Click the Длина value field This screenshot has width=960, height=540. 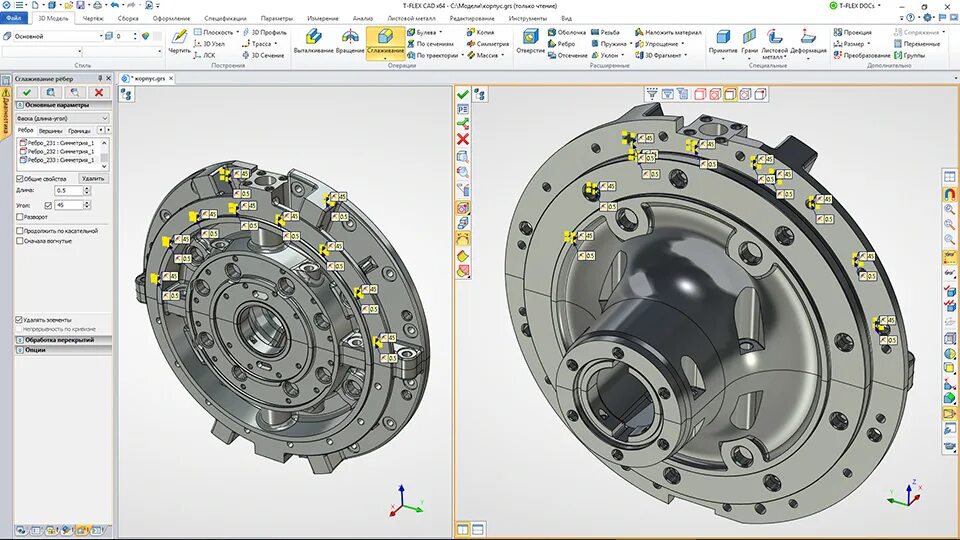69,190
